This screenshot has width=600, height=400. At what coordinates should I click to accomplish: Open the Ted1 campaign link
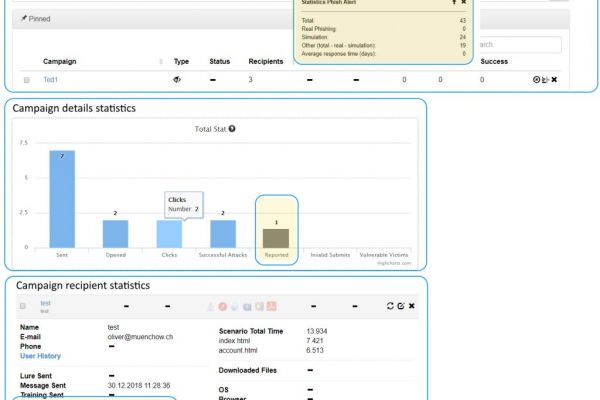pyautogui.click(x=51, y=79)
